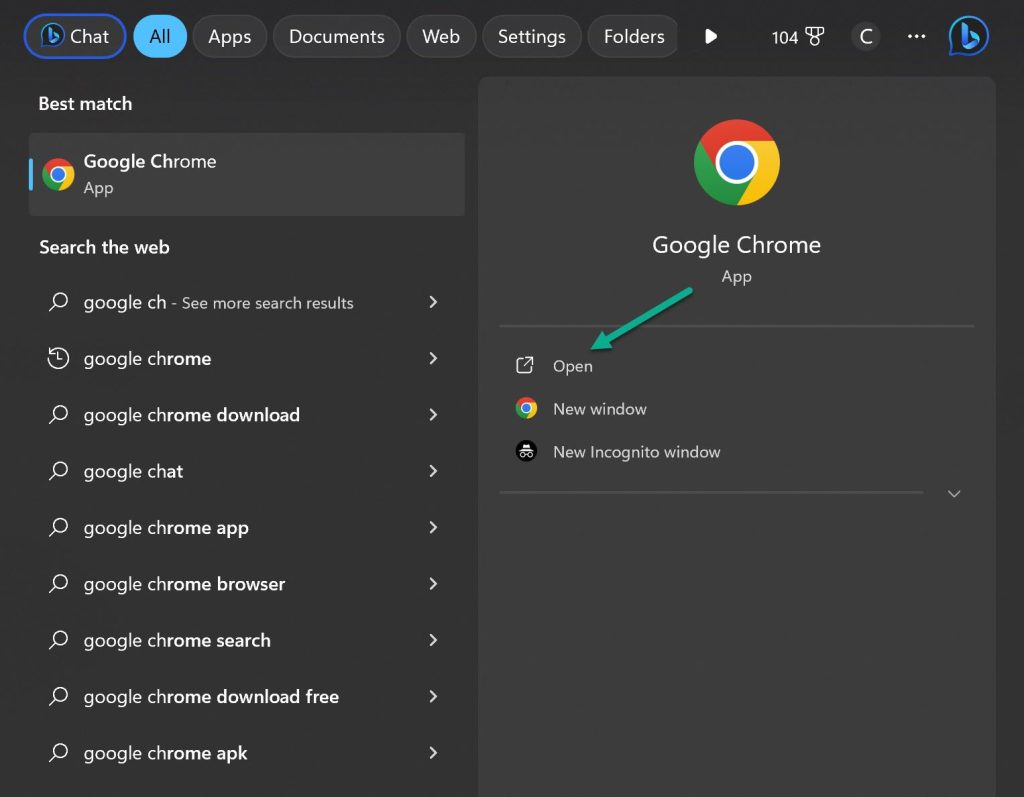Switch to the Documents filter tab
The image size is (1024, 797).
(x=336, y=37)
